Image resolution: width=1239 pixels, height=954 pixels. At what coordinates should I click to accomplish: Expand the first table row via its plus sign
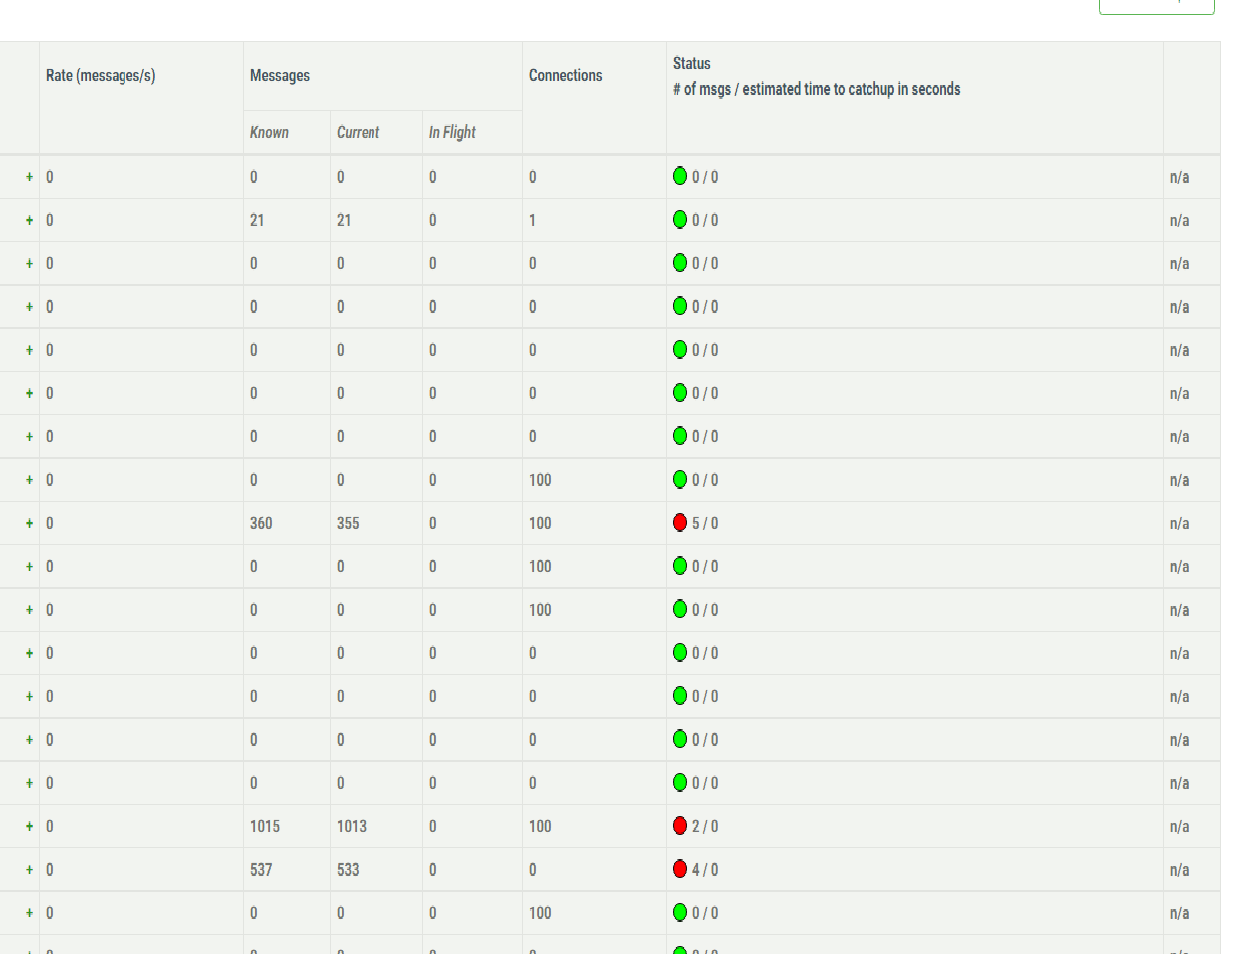(x=29, y=176)
